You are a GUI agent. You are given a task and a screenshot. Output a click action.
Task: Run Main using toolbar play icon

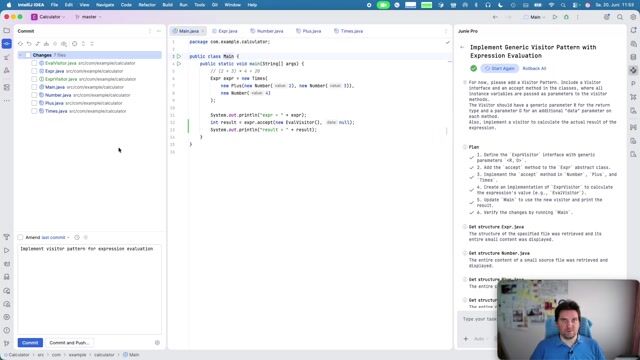click(555, 17)
